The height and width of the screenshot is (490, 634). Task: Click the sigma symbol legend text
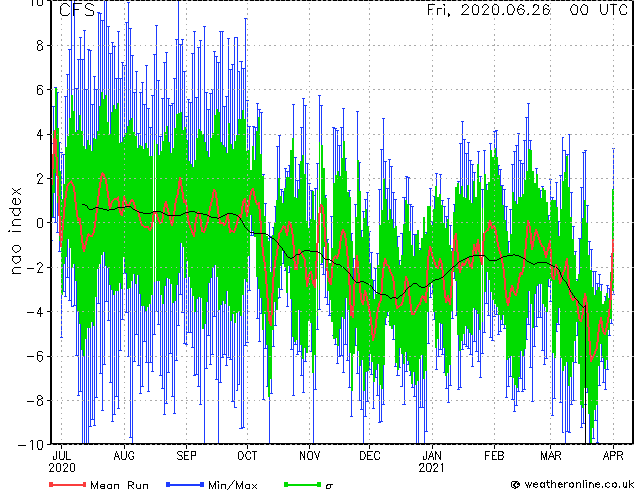click(329, 486)
